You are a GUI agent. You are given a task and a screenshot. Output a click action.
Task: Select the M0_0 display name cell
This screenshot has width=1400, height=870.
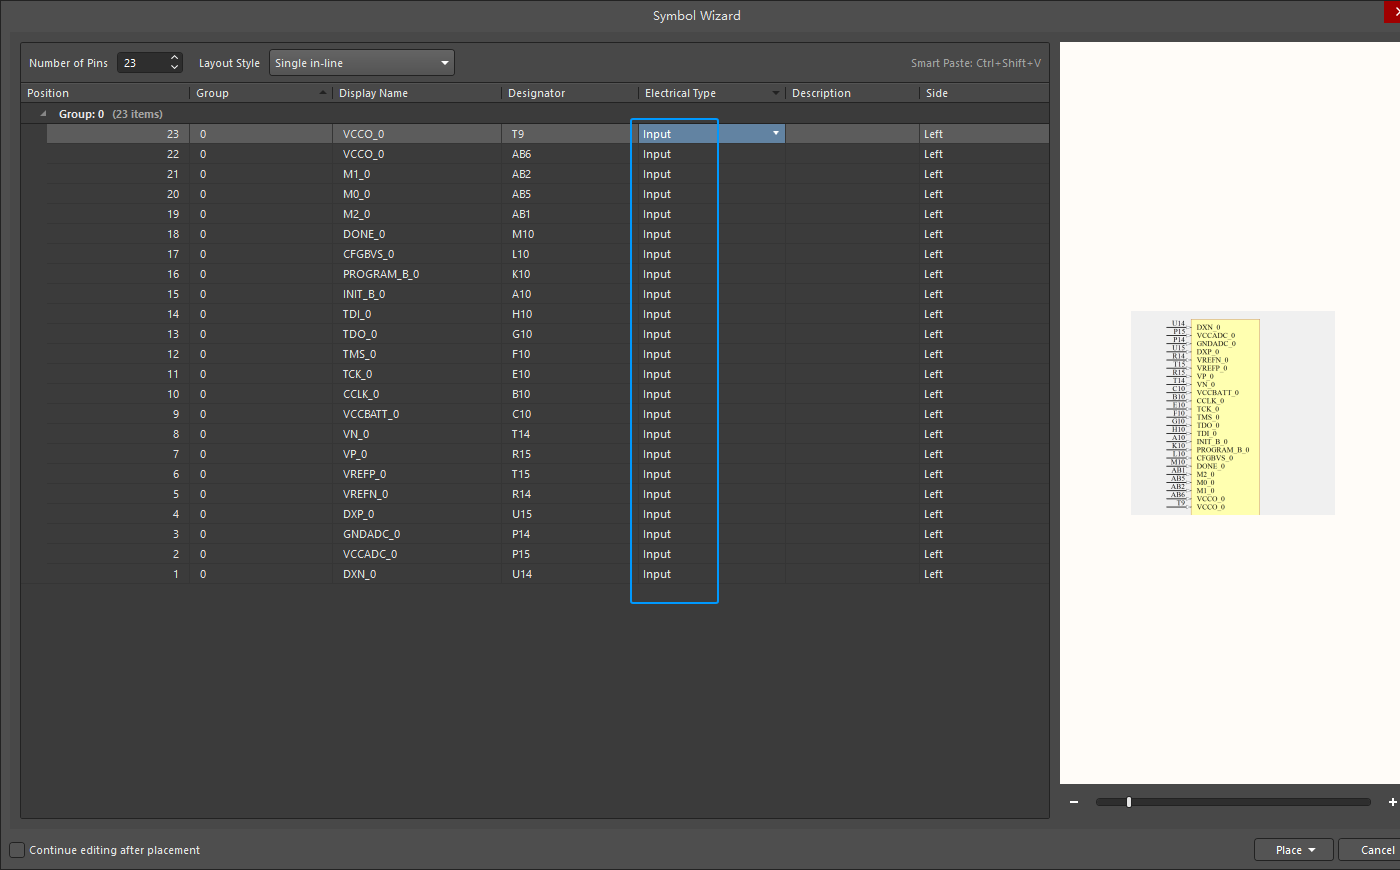[x=417, y=194]
